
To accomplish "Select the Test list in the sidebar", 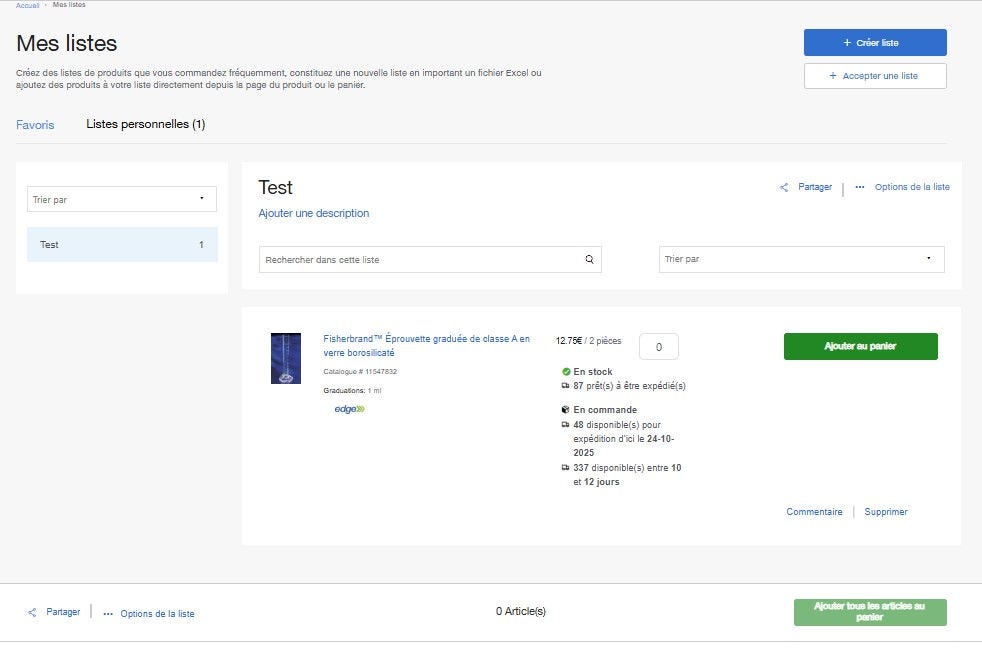I will [121, 244].
